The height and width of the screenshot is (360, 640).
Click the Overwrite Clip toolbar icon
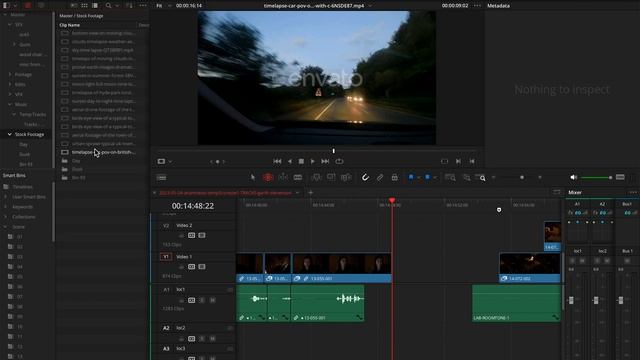(331, 177)
